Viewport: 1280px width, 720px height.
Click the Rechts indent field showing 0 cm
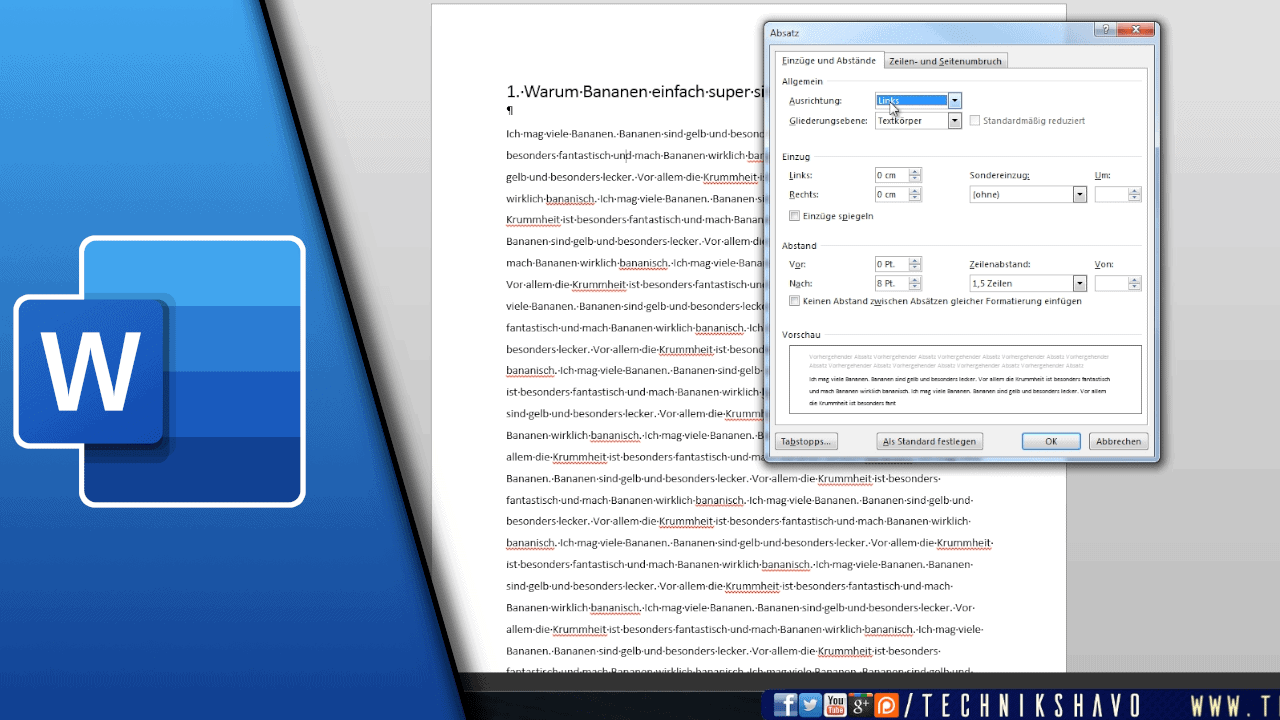tap(891, 195)
